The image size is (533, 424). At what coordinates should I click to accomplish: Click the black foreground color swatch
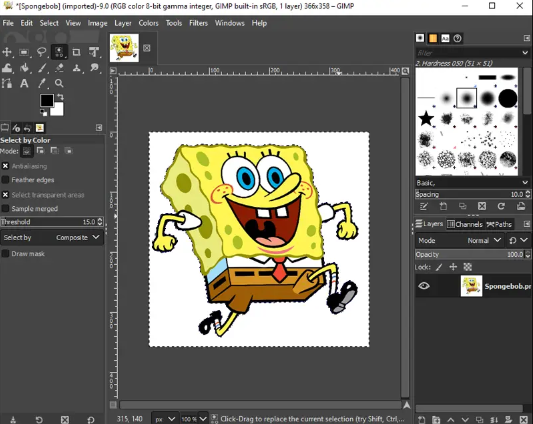tap(47, 100)
